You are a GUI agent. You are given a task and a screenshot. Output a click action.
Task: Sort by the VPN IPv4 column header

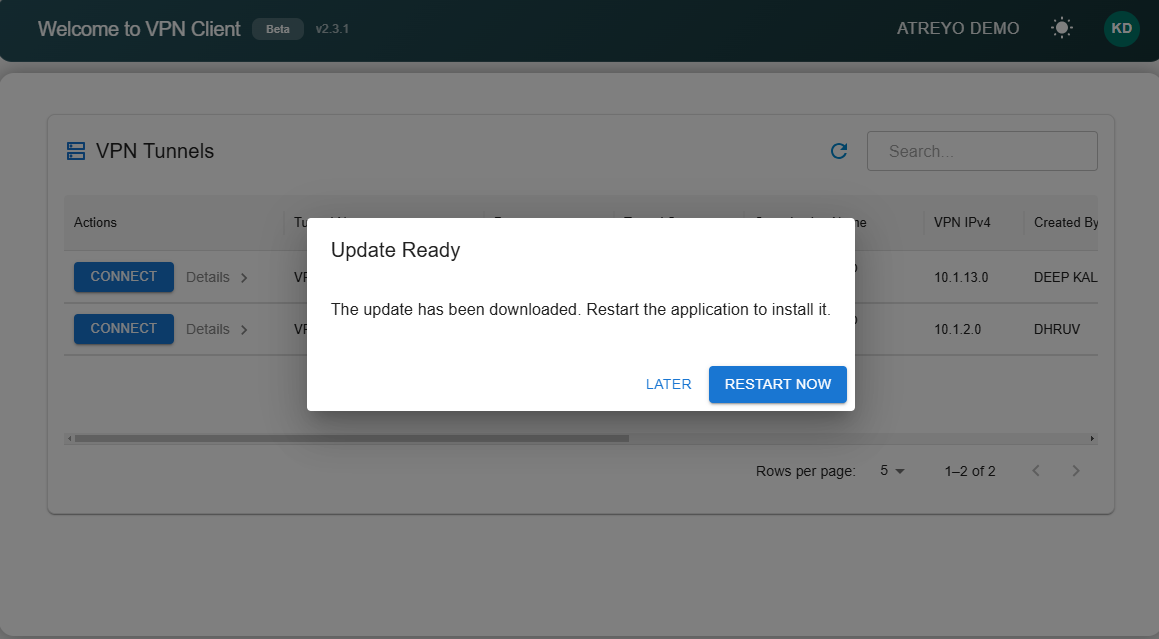(x=961, y=222)
